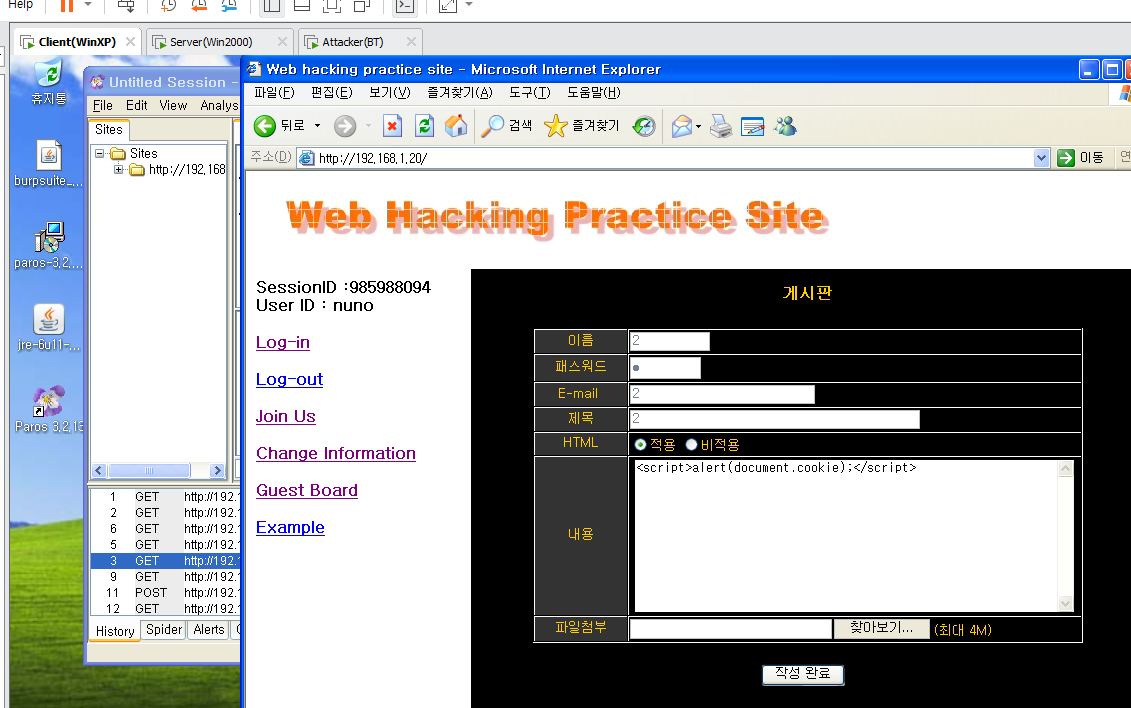Click the 이름 name input field
The height and width of the screenshot is (708, 1131).
point(669,341)
